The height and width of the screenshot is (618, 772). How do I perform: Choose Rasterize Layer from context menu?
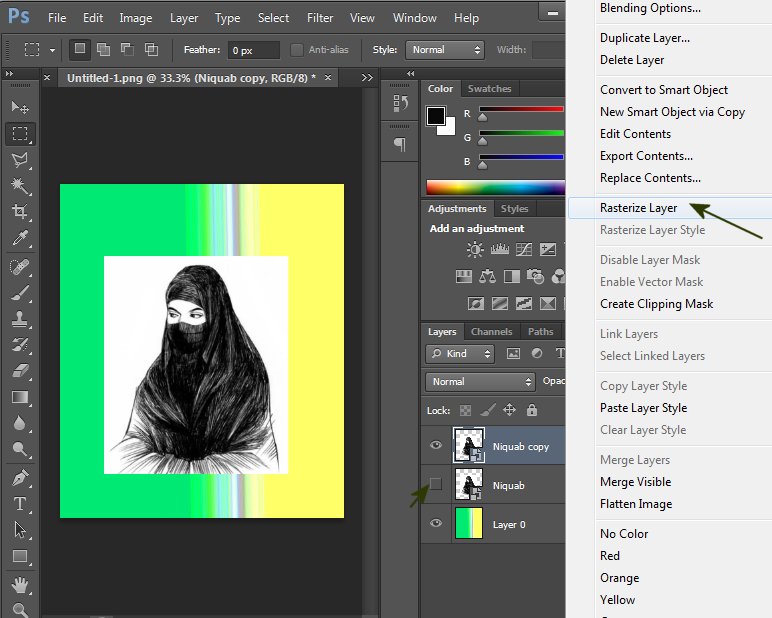(x=638, y=208)
